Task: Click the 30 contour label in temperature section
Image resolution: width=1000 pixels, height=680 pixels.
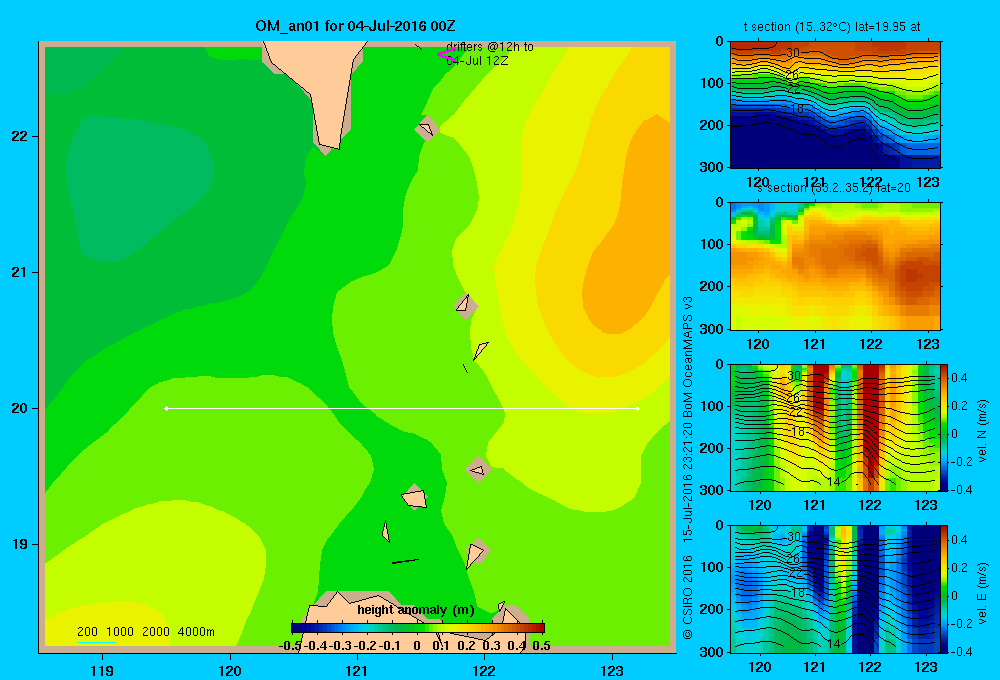Action: click(793, 53)
